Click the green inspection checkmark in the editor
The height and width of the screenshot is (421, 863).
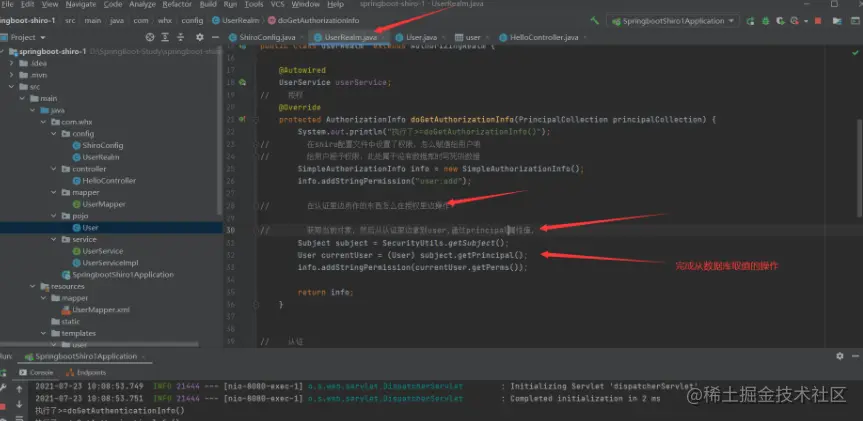point(855,53)
